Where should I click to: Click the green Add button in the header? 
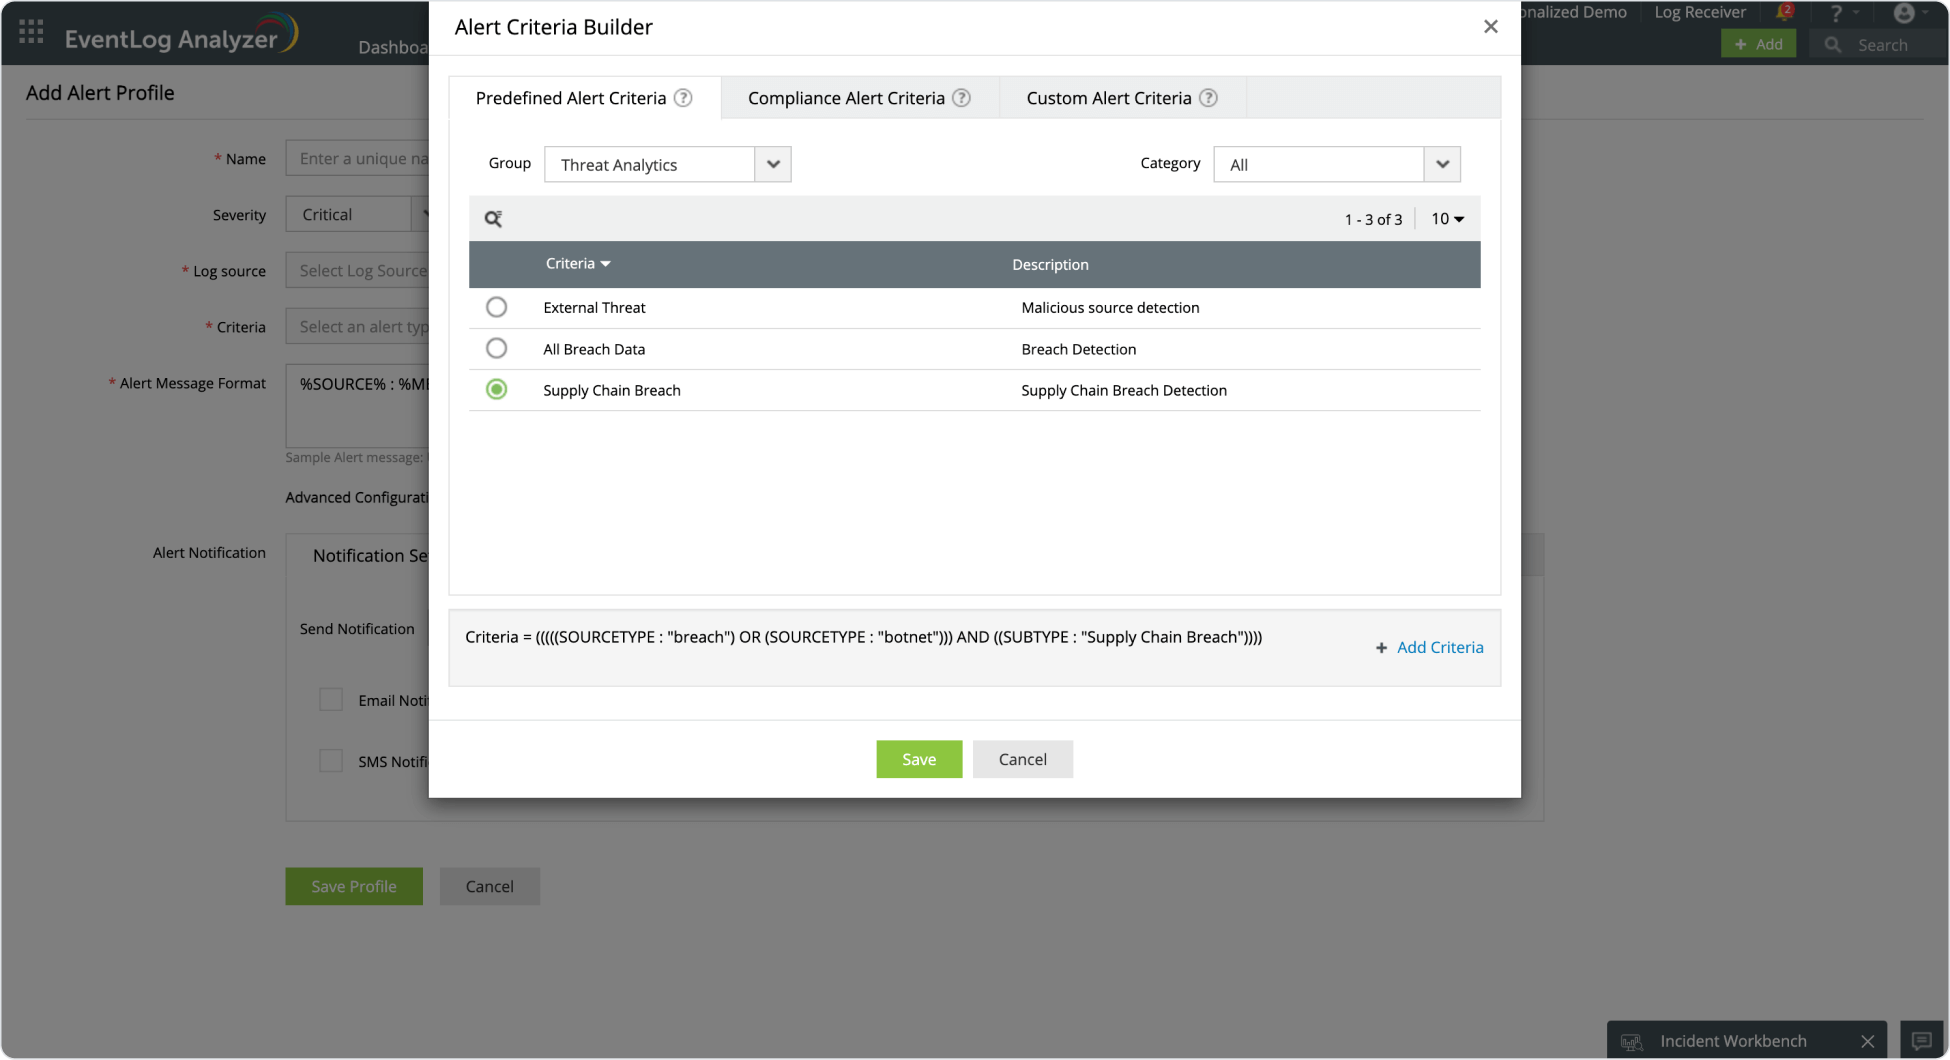(x=1758, y=43)
